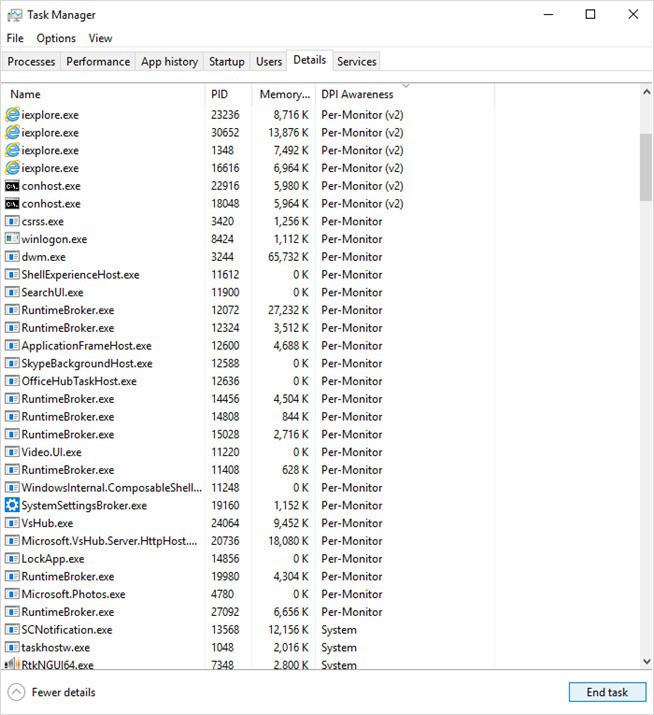This screenshot has height=715, width=654.
Task: Click the ApplicationFrameHost.exe icon
Action: coord(12,346)
